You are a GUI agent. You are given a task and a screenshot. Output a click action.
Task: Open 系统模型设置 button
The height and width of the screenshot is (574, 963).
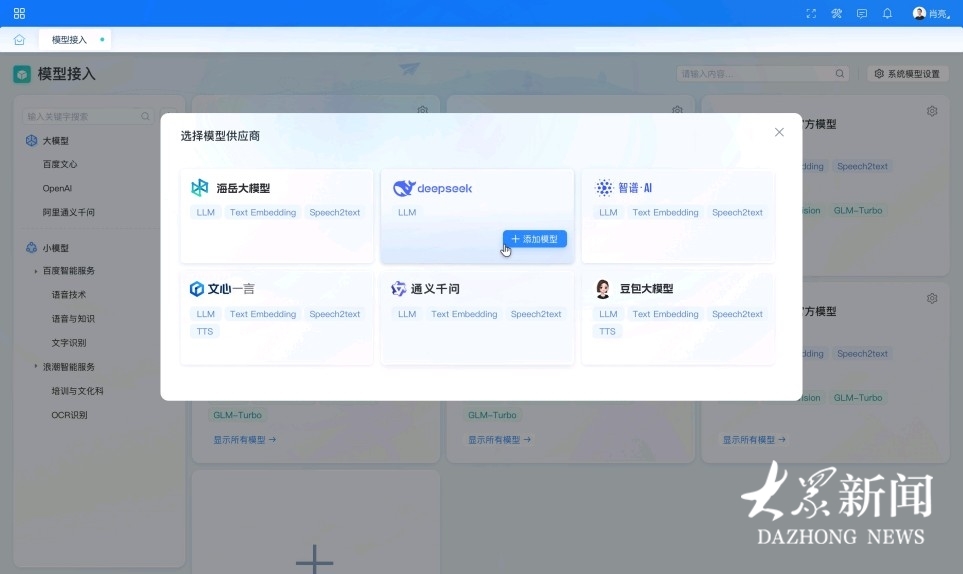[908, 74]
